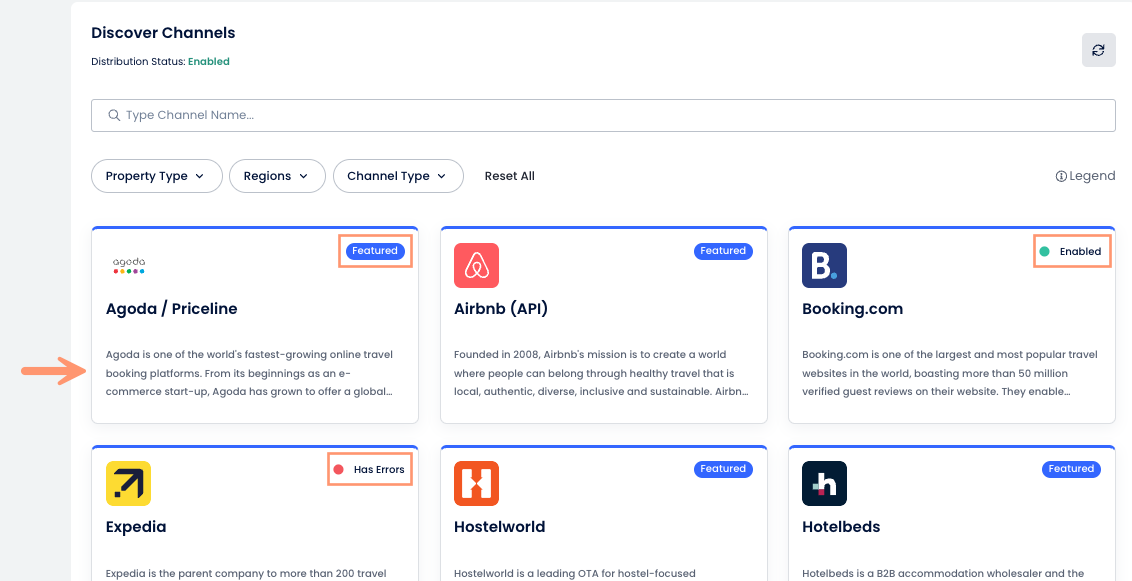
Task: Open the Hotelbeds channel title
Action: click(x=841, y=527)
